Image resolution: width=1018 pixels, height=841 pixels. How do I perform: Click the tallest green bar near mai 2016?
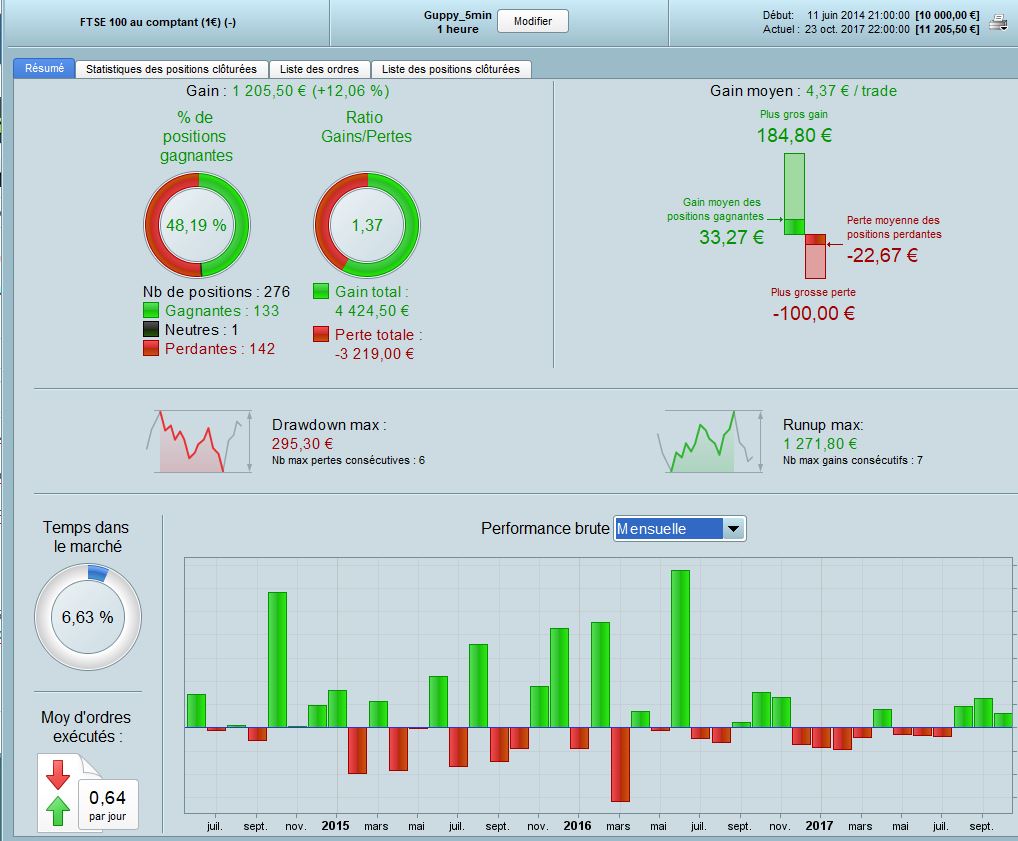click(680, 649)
